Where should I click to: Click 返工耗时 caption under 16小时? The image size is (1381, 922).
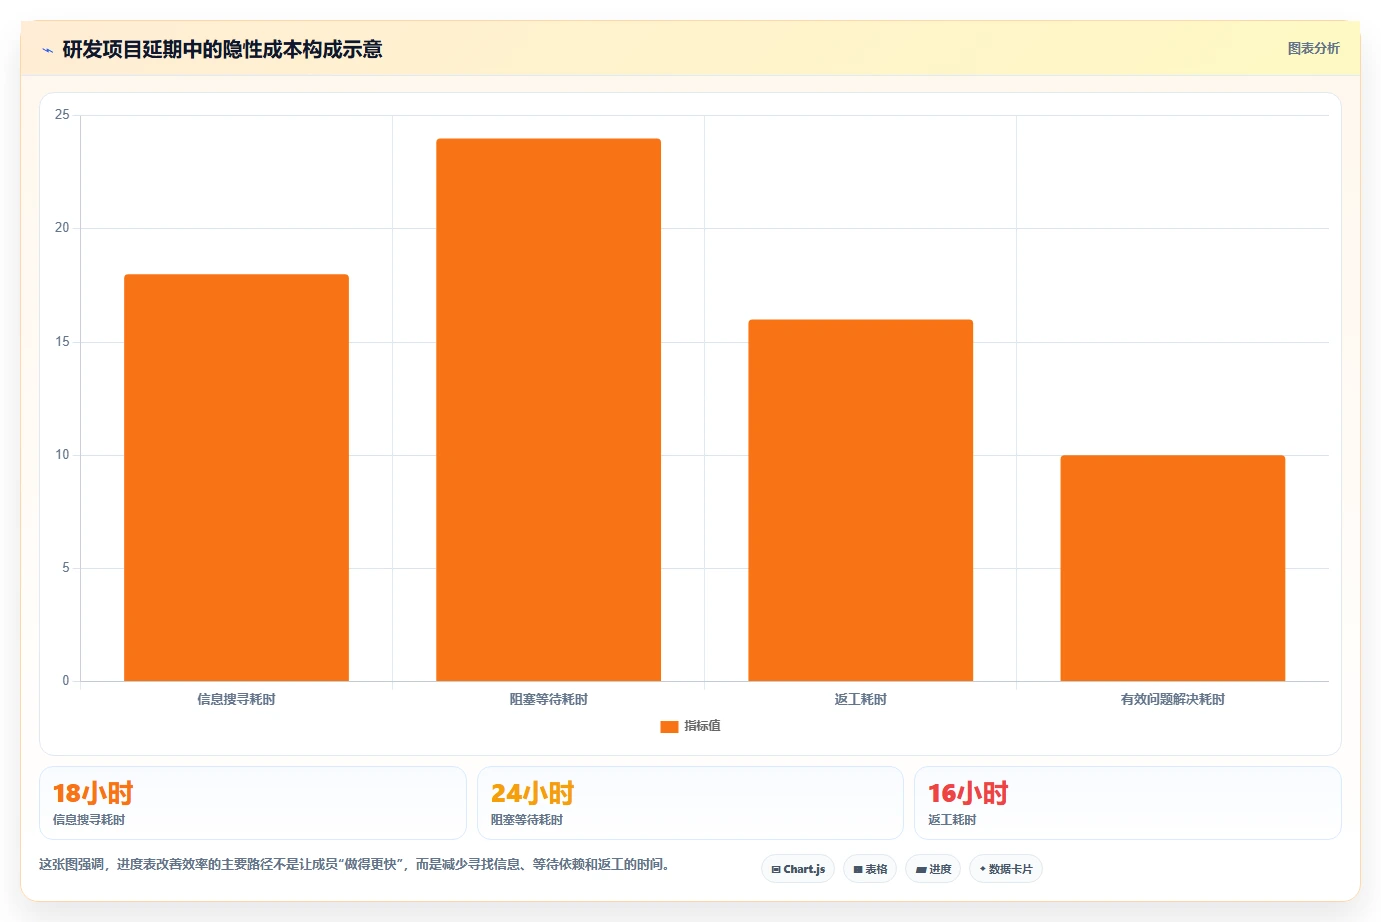pos(952,820)
